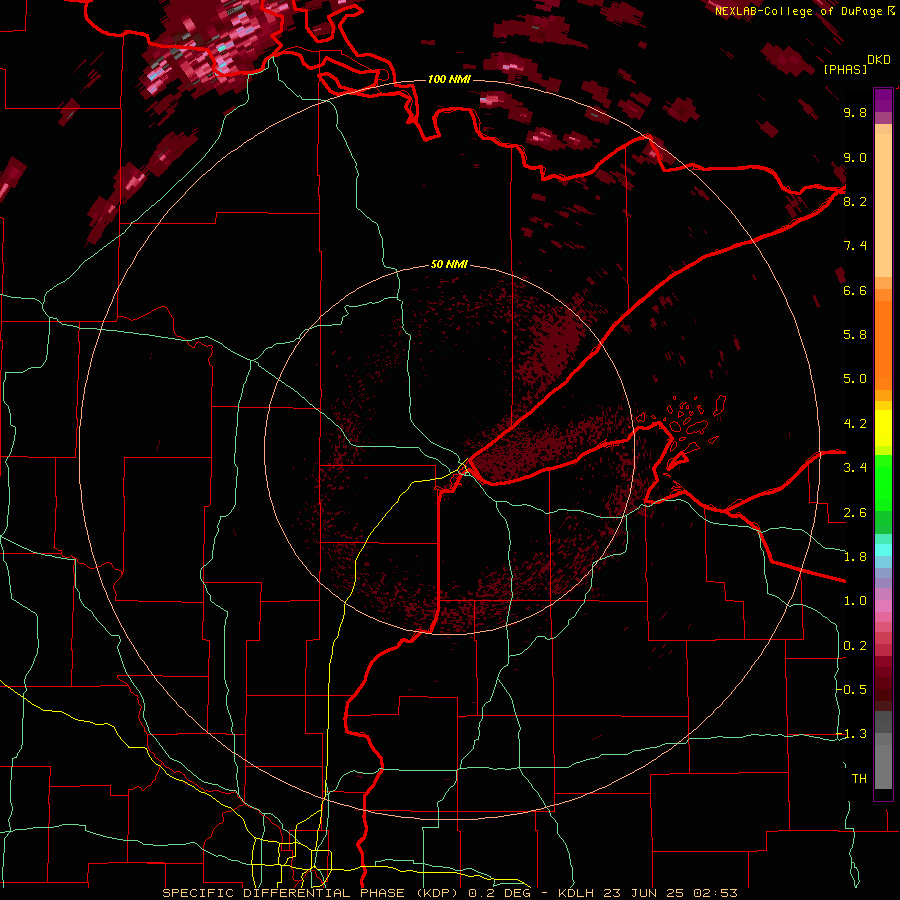Click the TH label on the scale
The width and height of the screenshot is (900, 900).
point(859,779)
